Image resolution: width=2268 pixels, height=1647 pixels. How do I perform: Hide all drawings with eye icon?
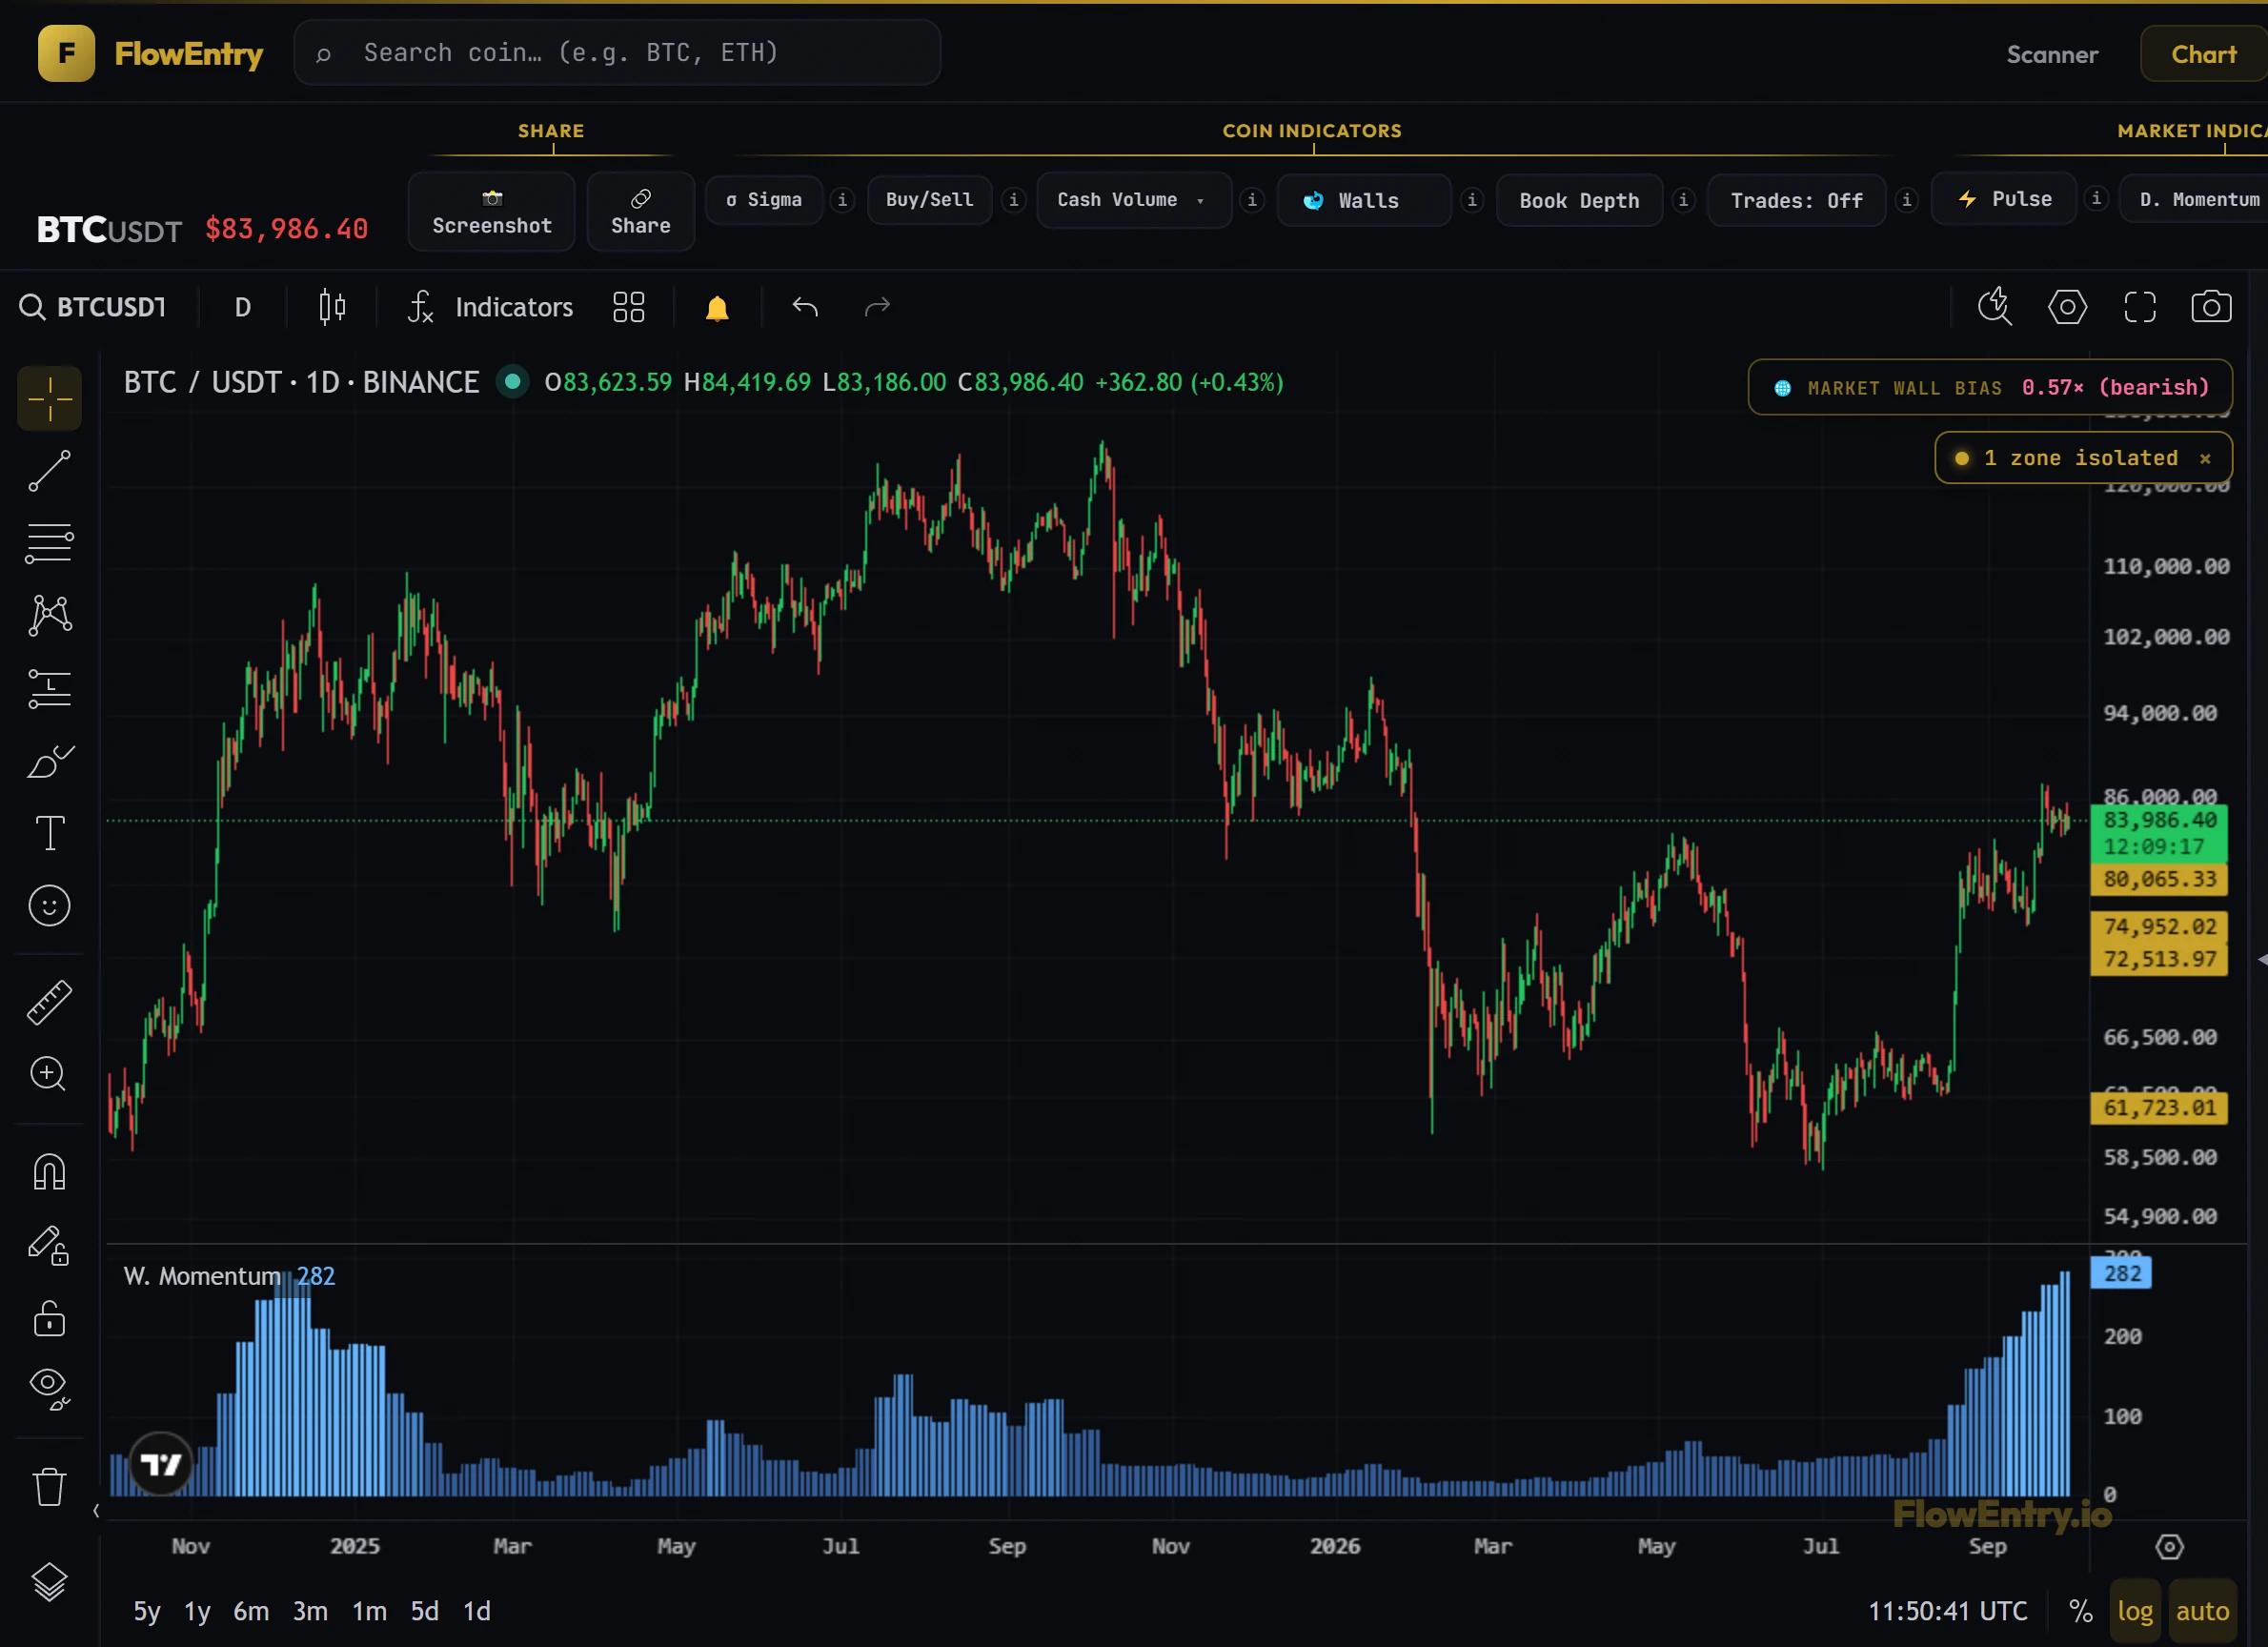coord(49,1389)
